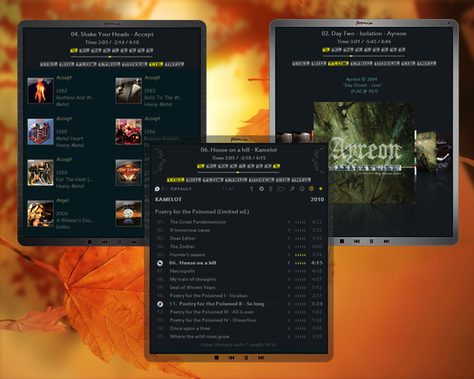Collapse the Kamelot 2010 album group header
Image resolution: width=474 pixels, height=379 pixels.
tap(239, 199)
